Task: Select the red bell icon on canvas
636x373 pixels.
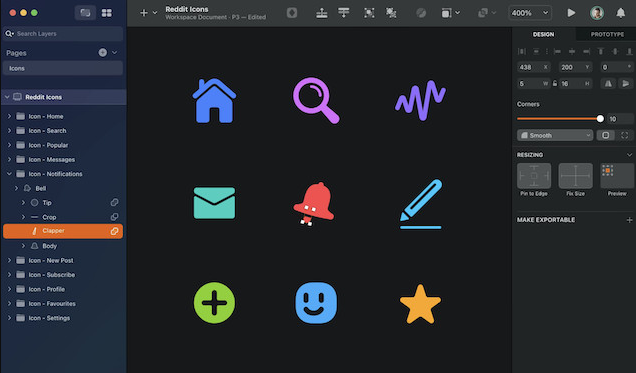Action: coord(314,203)
